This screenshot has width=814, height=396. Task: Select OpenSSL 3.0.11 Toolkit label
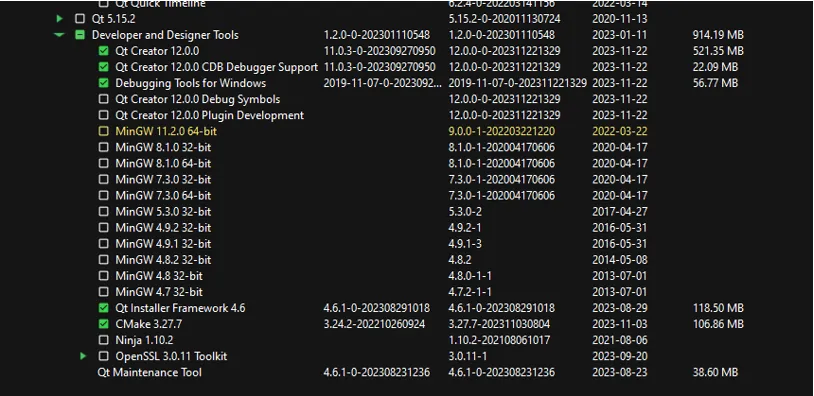point(171,357)
